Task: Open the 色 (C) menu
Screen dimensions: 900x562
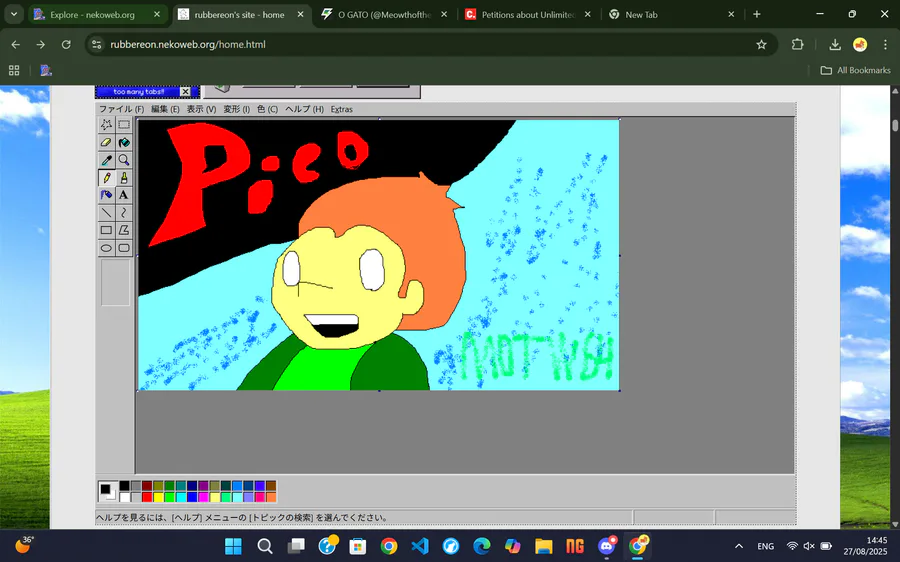Action: [267, 109]
